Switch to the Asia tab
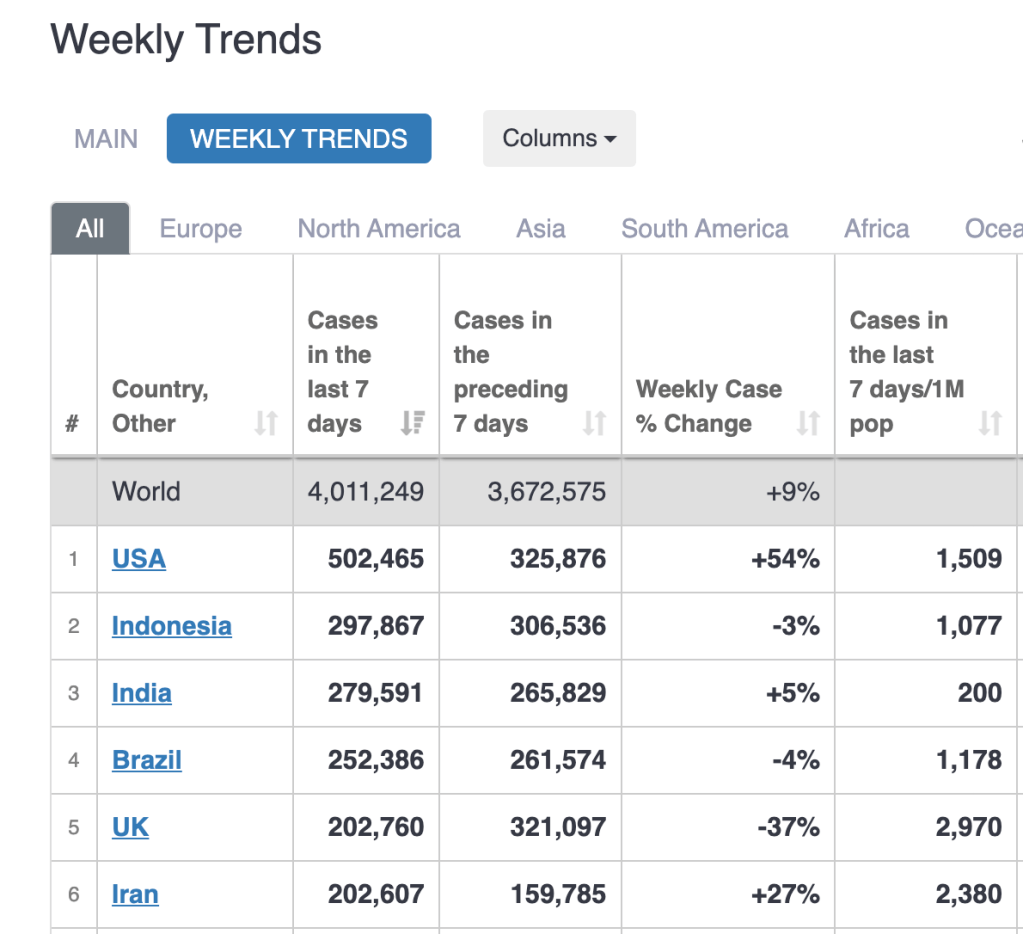Image resolution: width=1023 pixels, height=934 pixels. point(541,229)
